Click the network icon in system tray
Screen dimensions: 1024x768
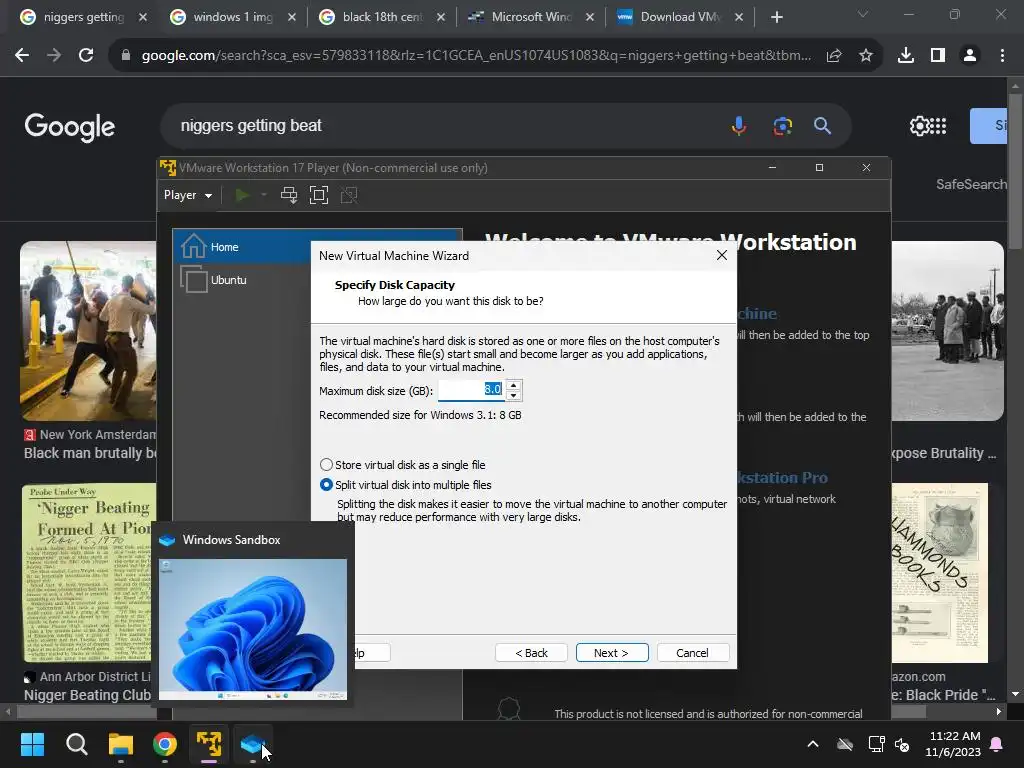pyautogui.click(x=876, y=744)
